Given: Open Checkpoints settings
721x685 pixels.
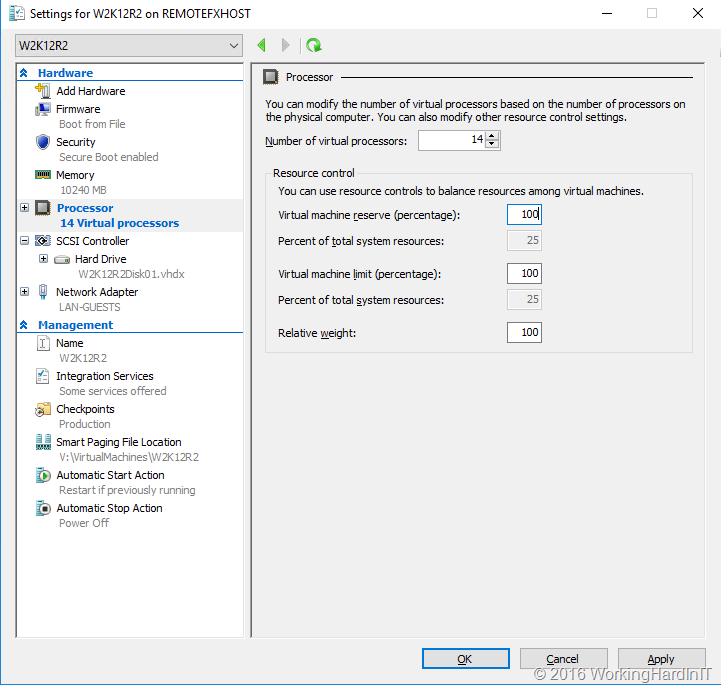Looking at the screenshot, I should [x=86, y=409].
